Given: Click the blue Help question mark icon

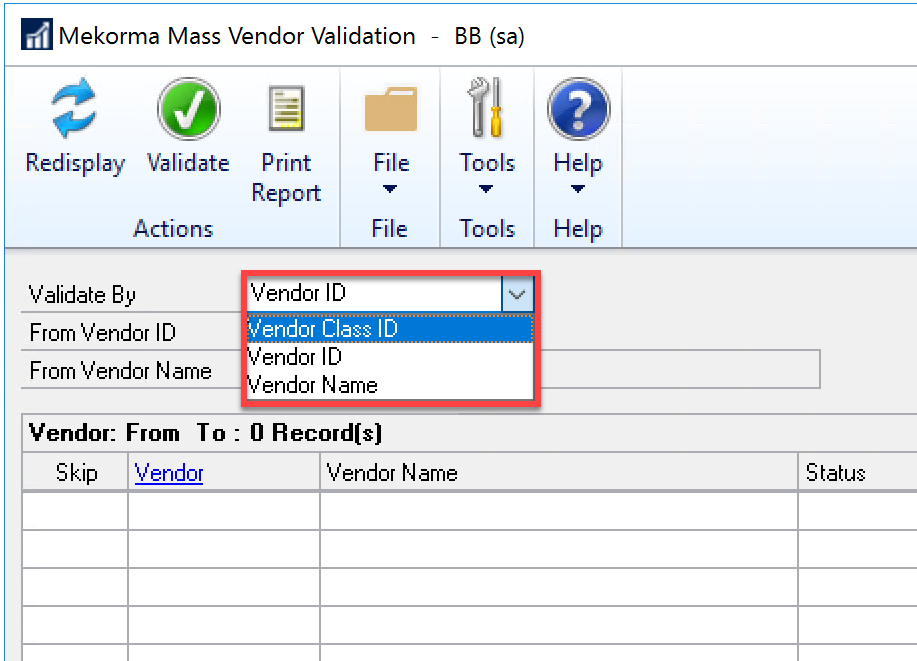Looking at the screenshot, I should coord(578,109).
